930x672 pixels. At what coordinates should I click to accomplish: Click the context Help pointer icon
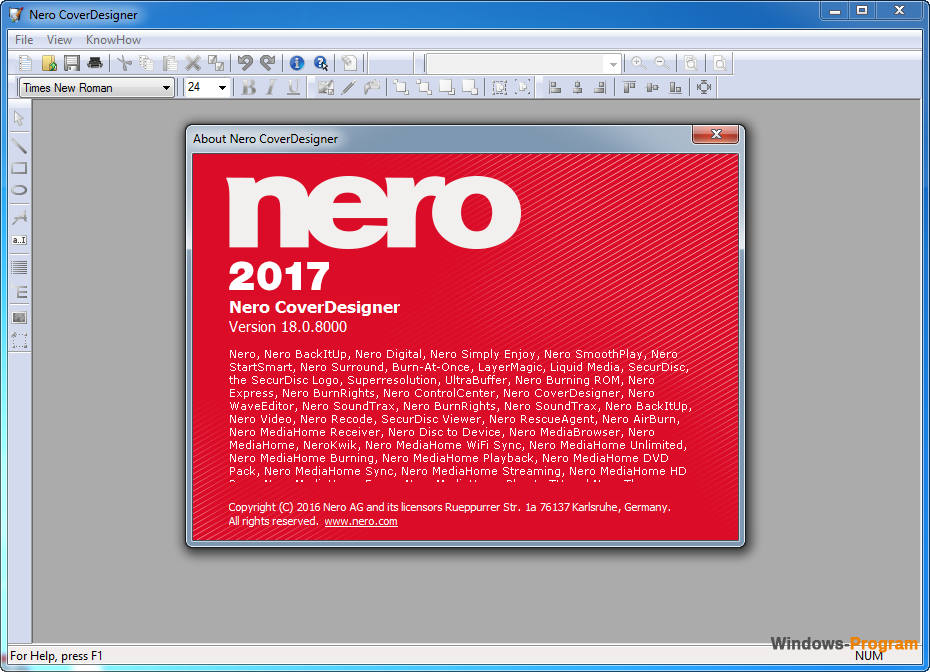pos(321,63)
